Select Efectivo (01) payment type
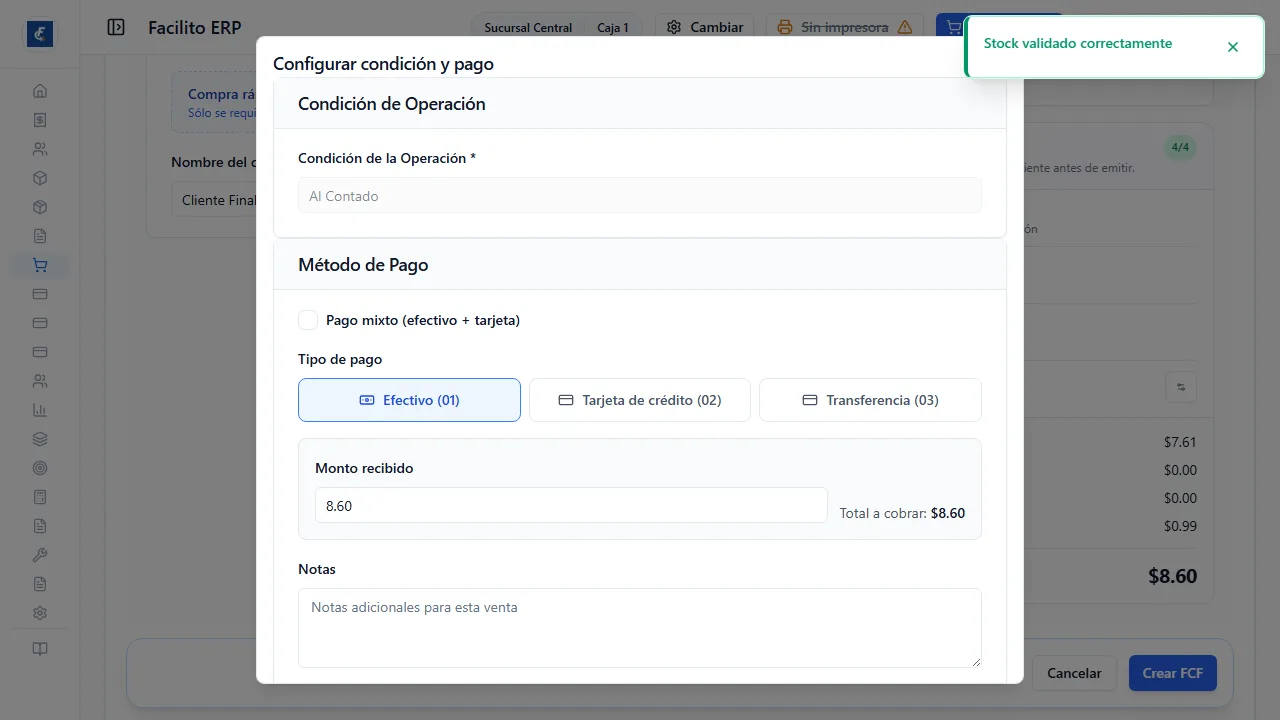The height and width of the screenshot is (720, 1280). click(x=409, y=400)
